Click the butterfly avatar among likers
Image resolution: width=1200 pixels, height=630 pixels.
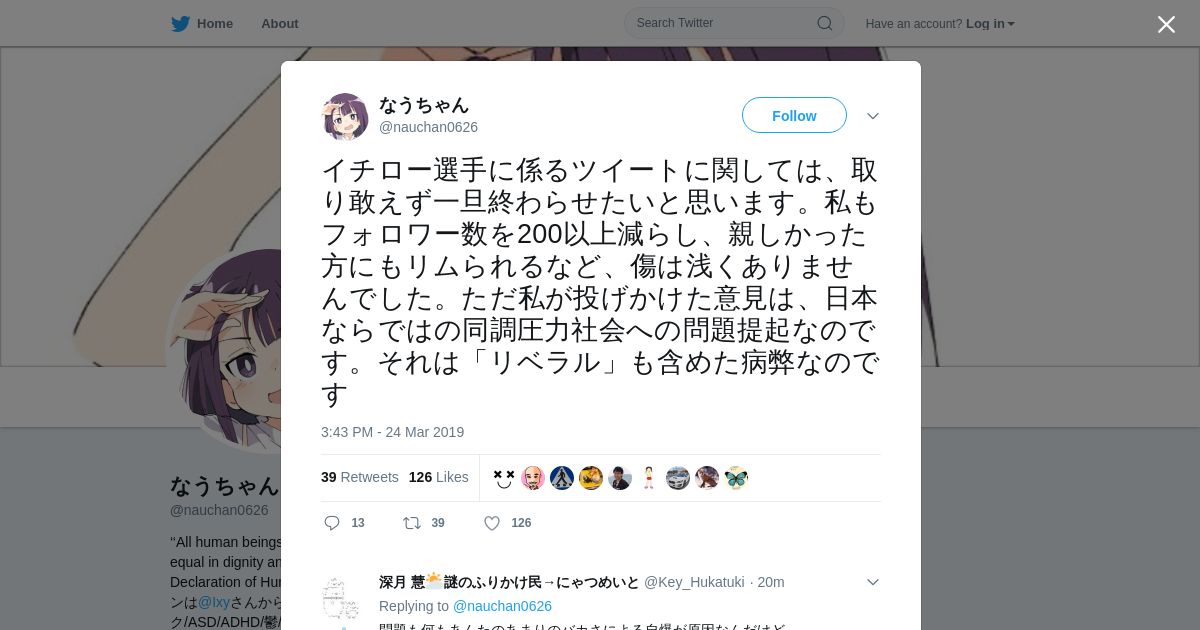(736, 478)
